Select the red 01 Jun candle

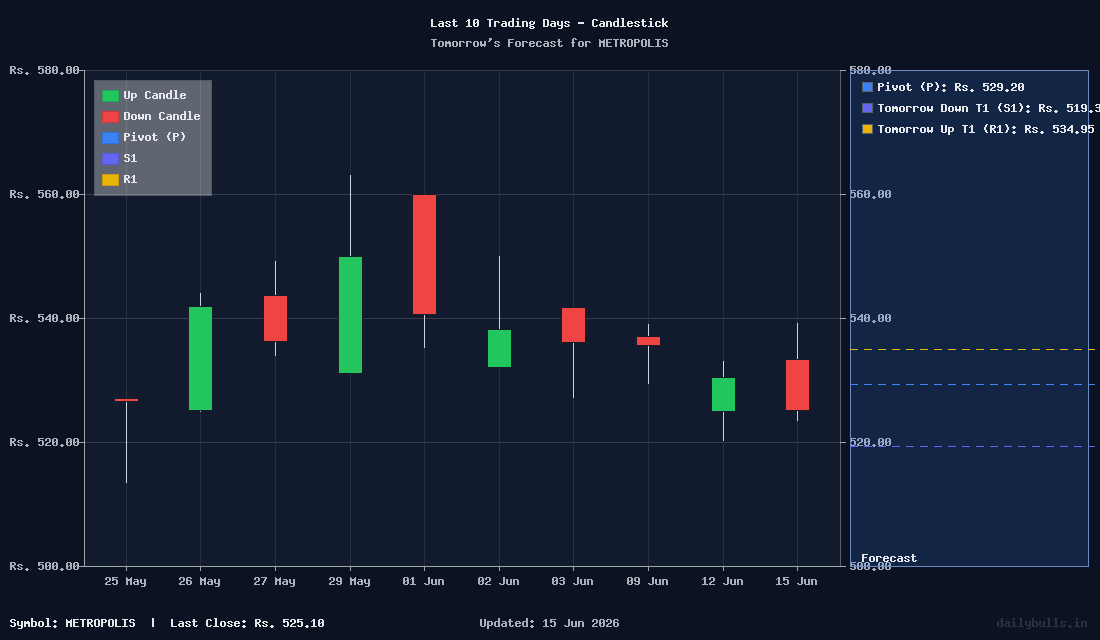click(424, 255)
